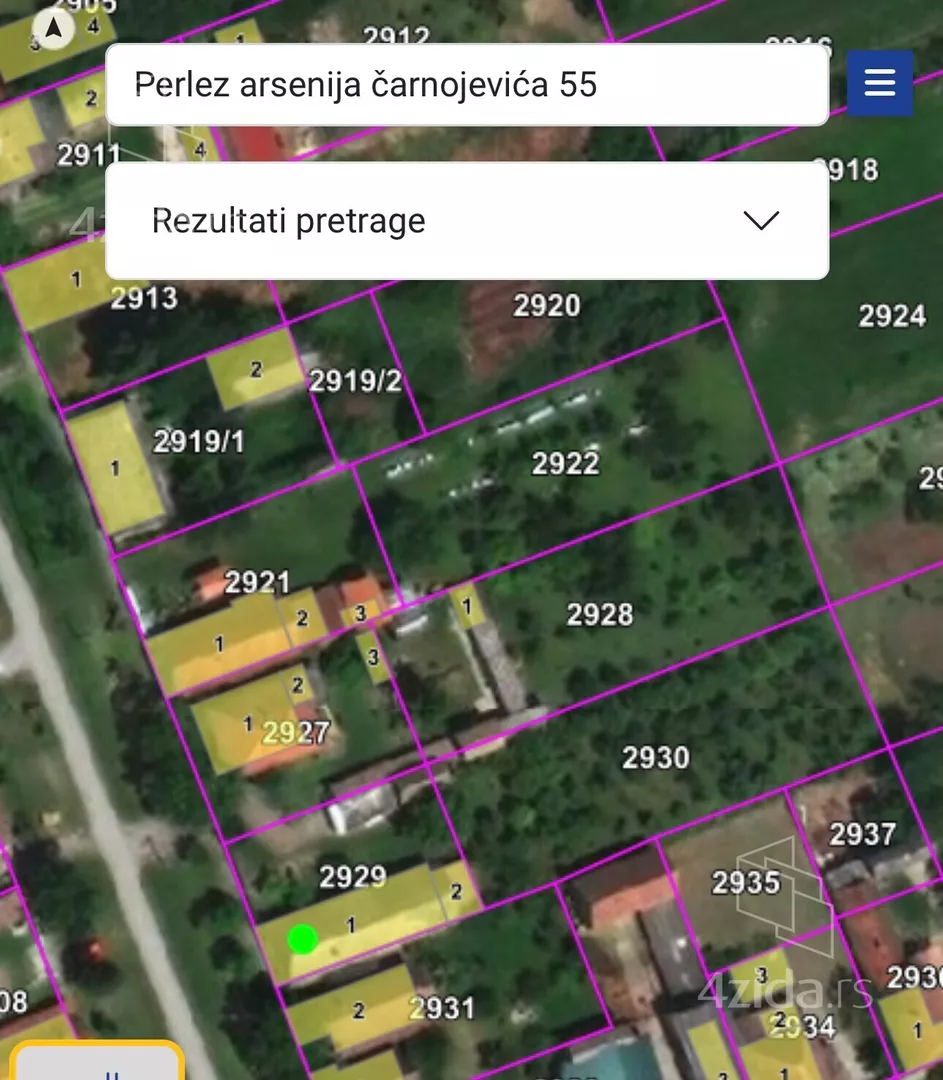Select the green location marker dot
Viewport: 943px width, 1080px height.
(302, 939)
